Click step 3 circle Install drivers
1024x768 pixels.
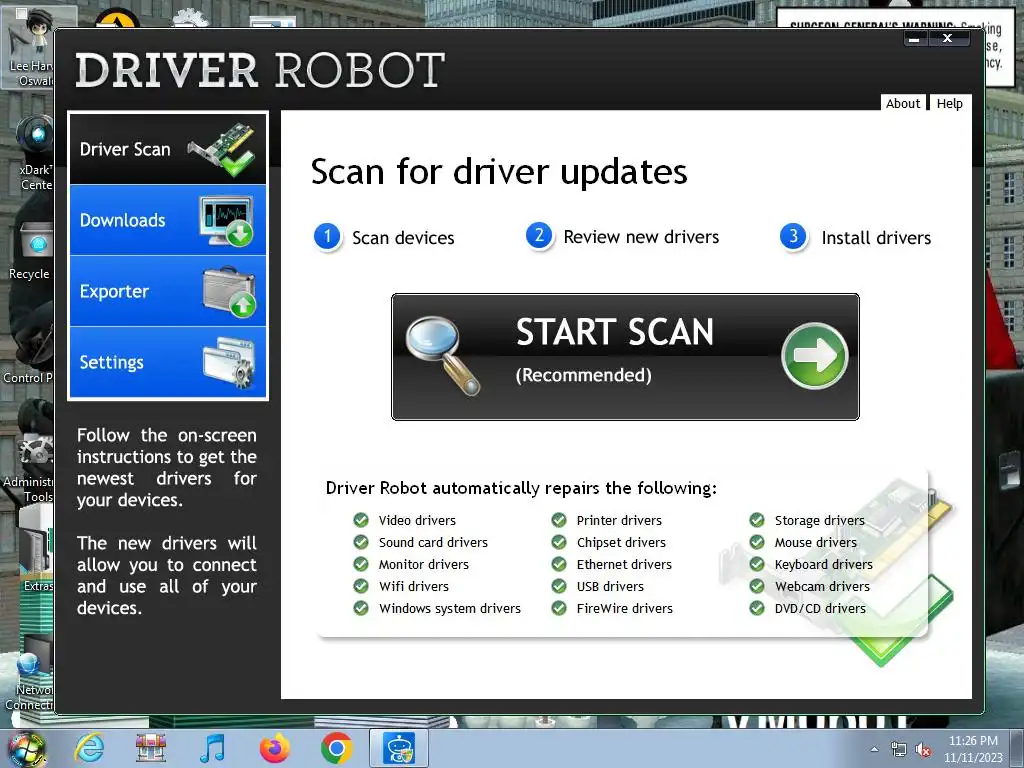(793, 236)
